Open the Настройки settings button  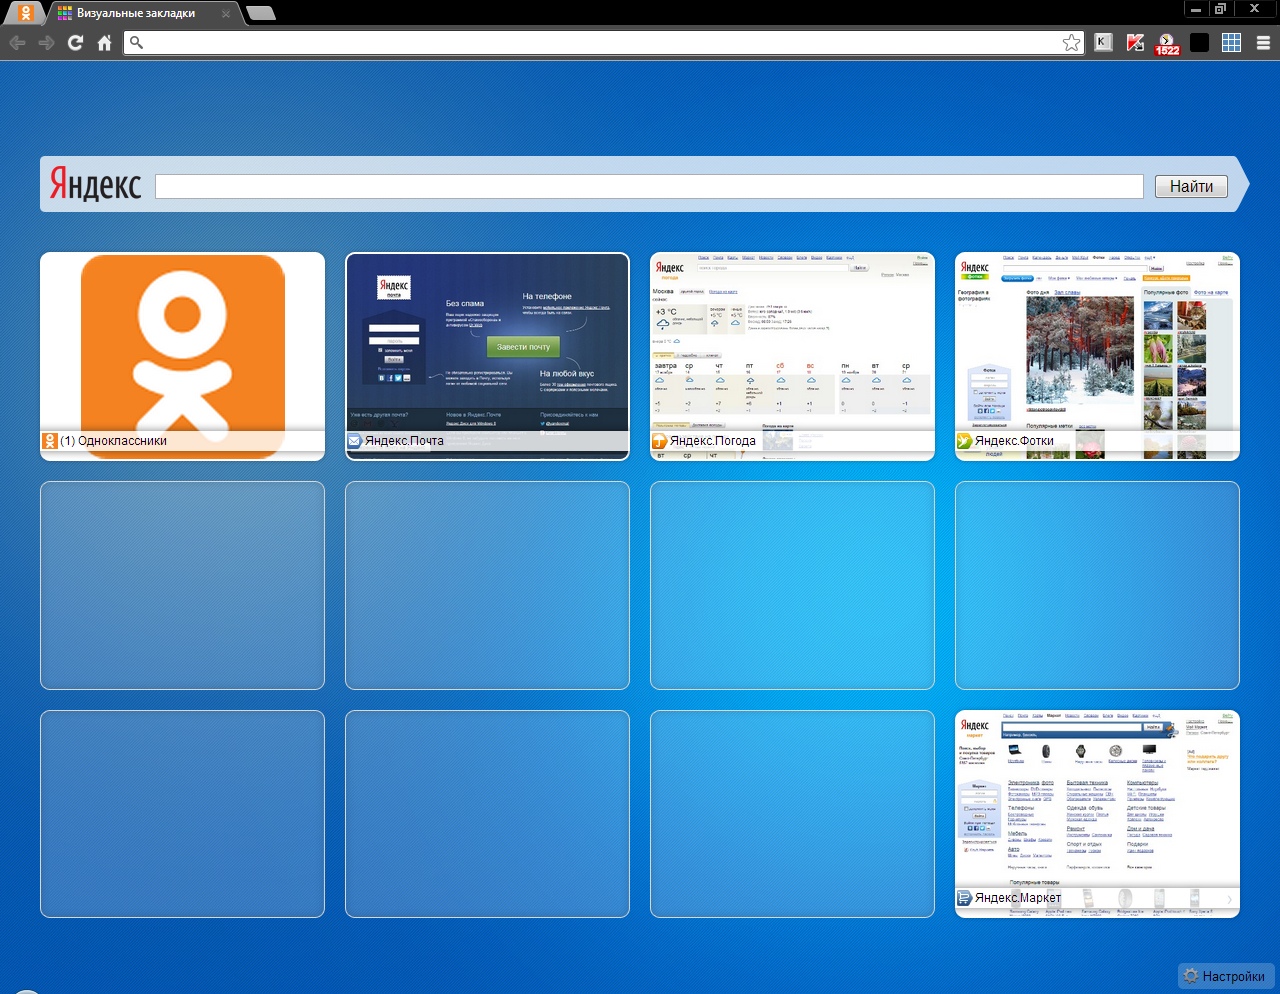[1225, 976]
